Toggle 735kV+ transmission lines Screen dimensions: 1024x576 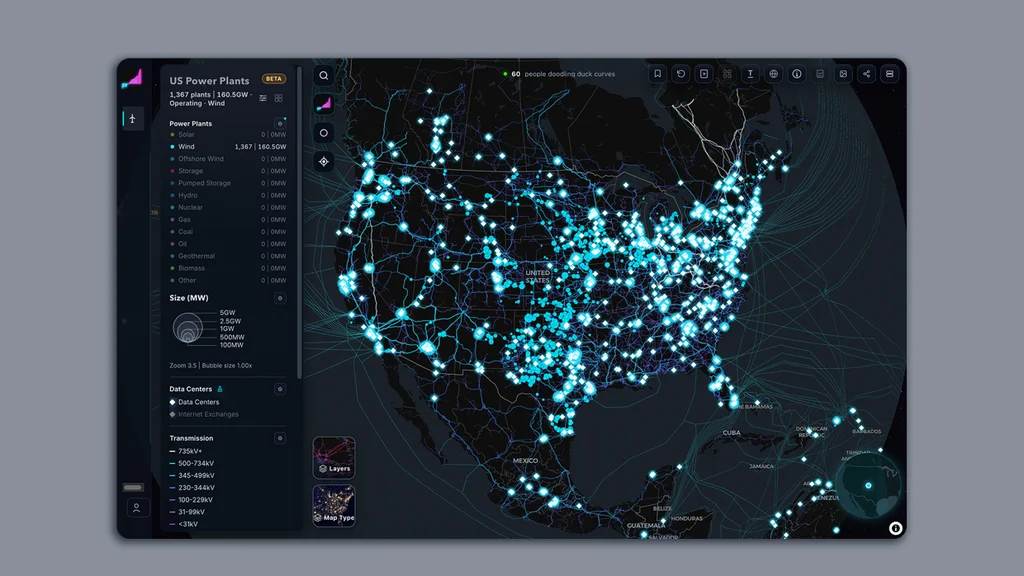185,451
